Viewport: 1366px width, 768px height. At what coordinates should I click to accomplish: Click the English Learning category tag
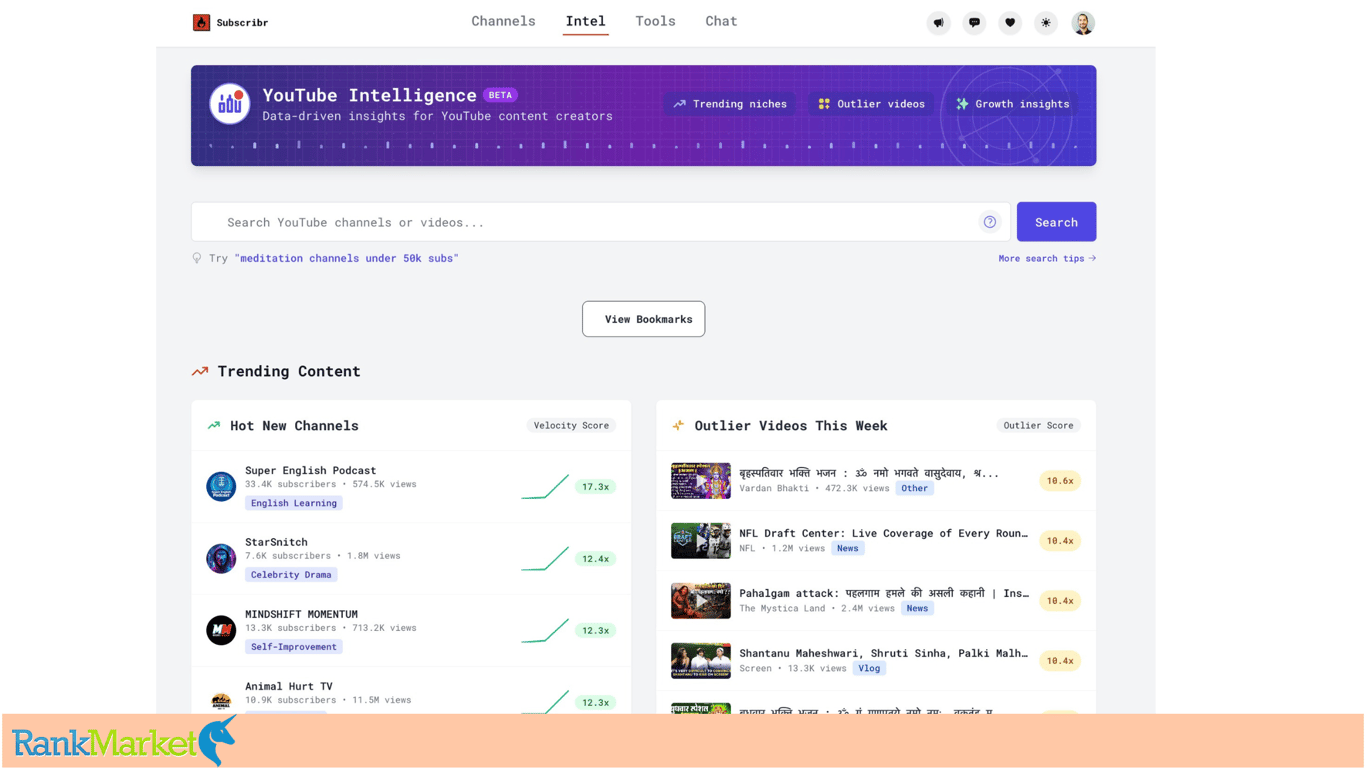(x=294, y=503)
